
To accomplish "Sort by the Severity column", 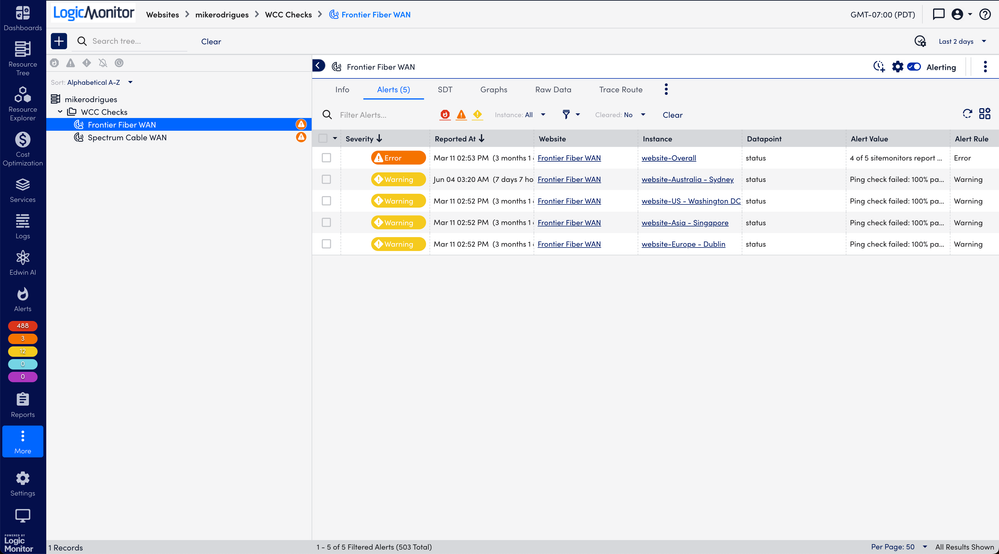I will [363, 138].
